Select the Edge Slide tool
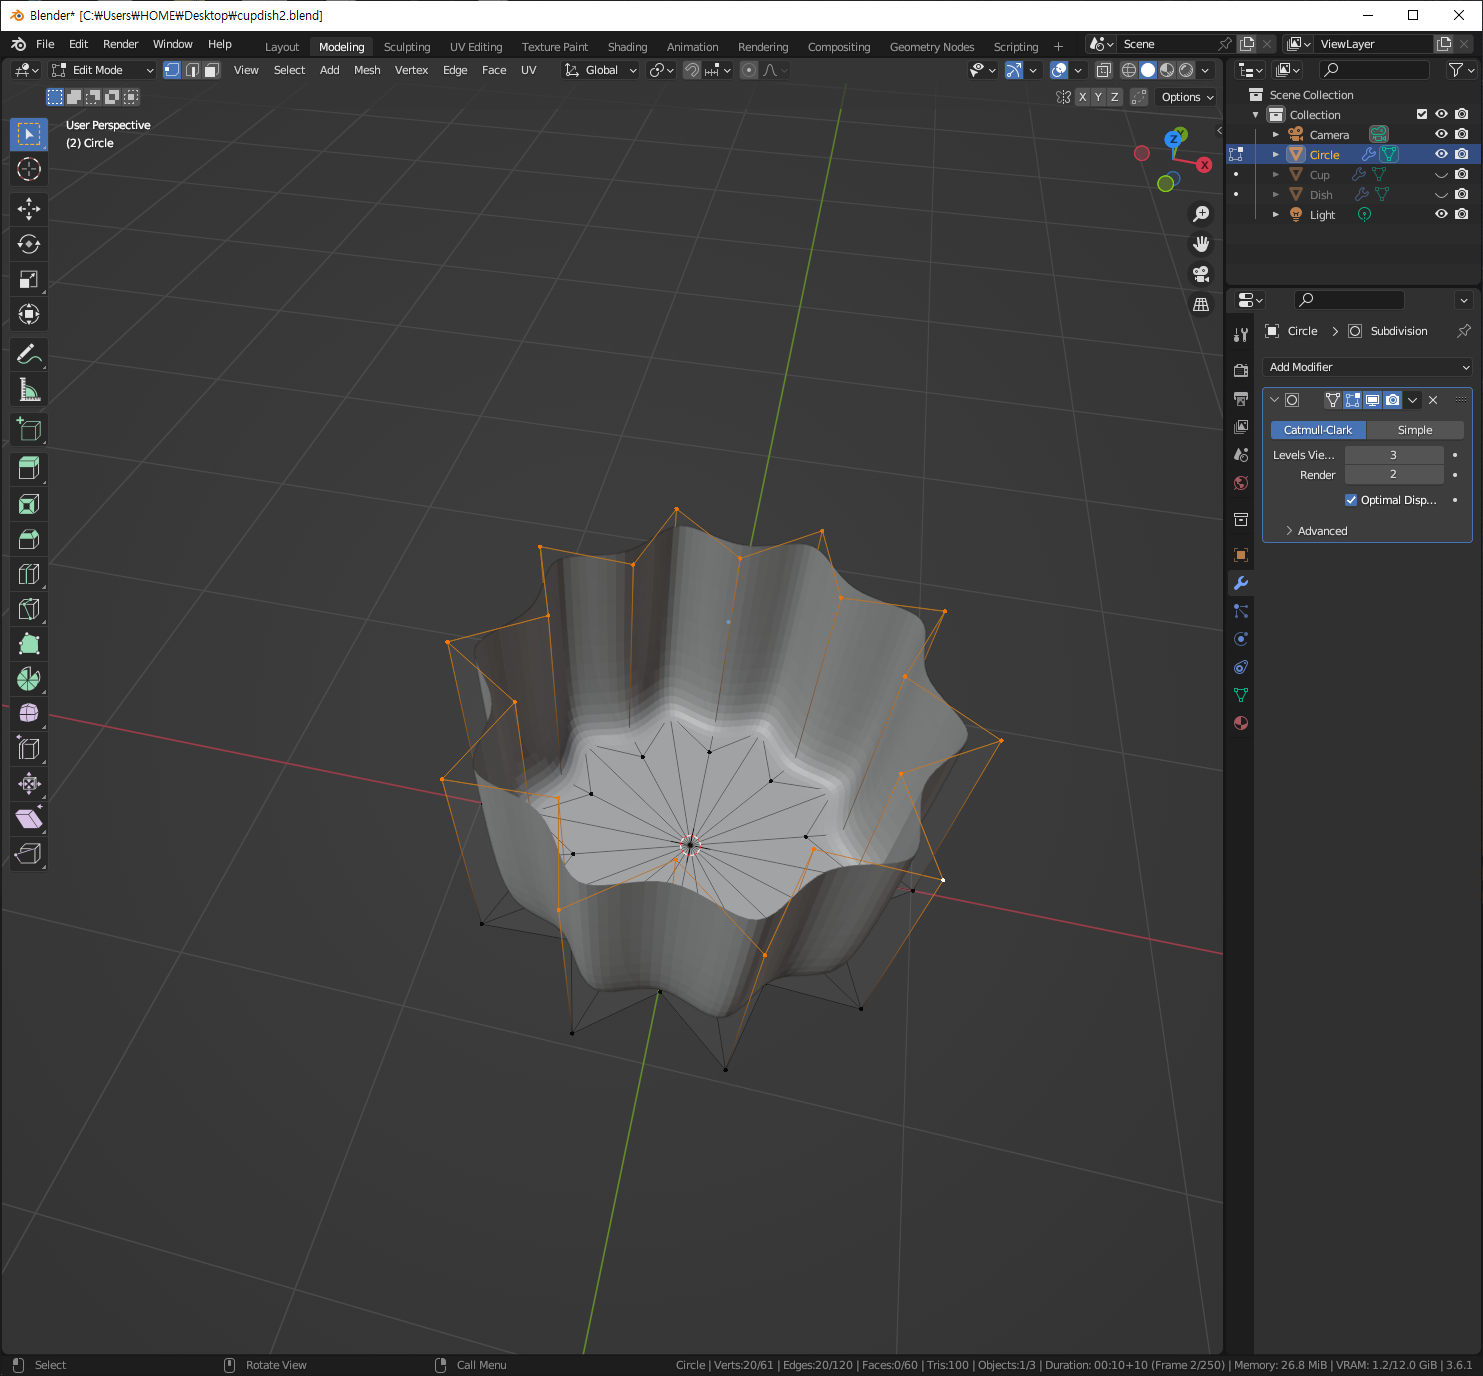1483x1376 pixels. (29, 748)
